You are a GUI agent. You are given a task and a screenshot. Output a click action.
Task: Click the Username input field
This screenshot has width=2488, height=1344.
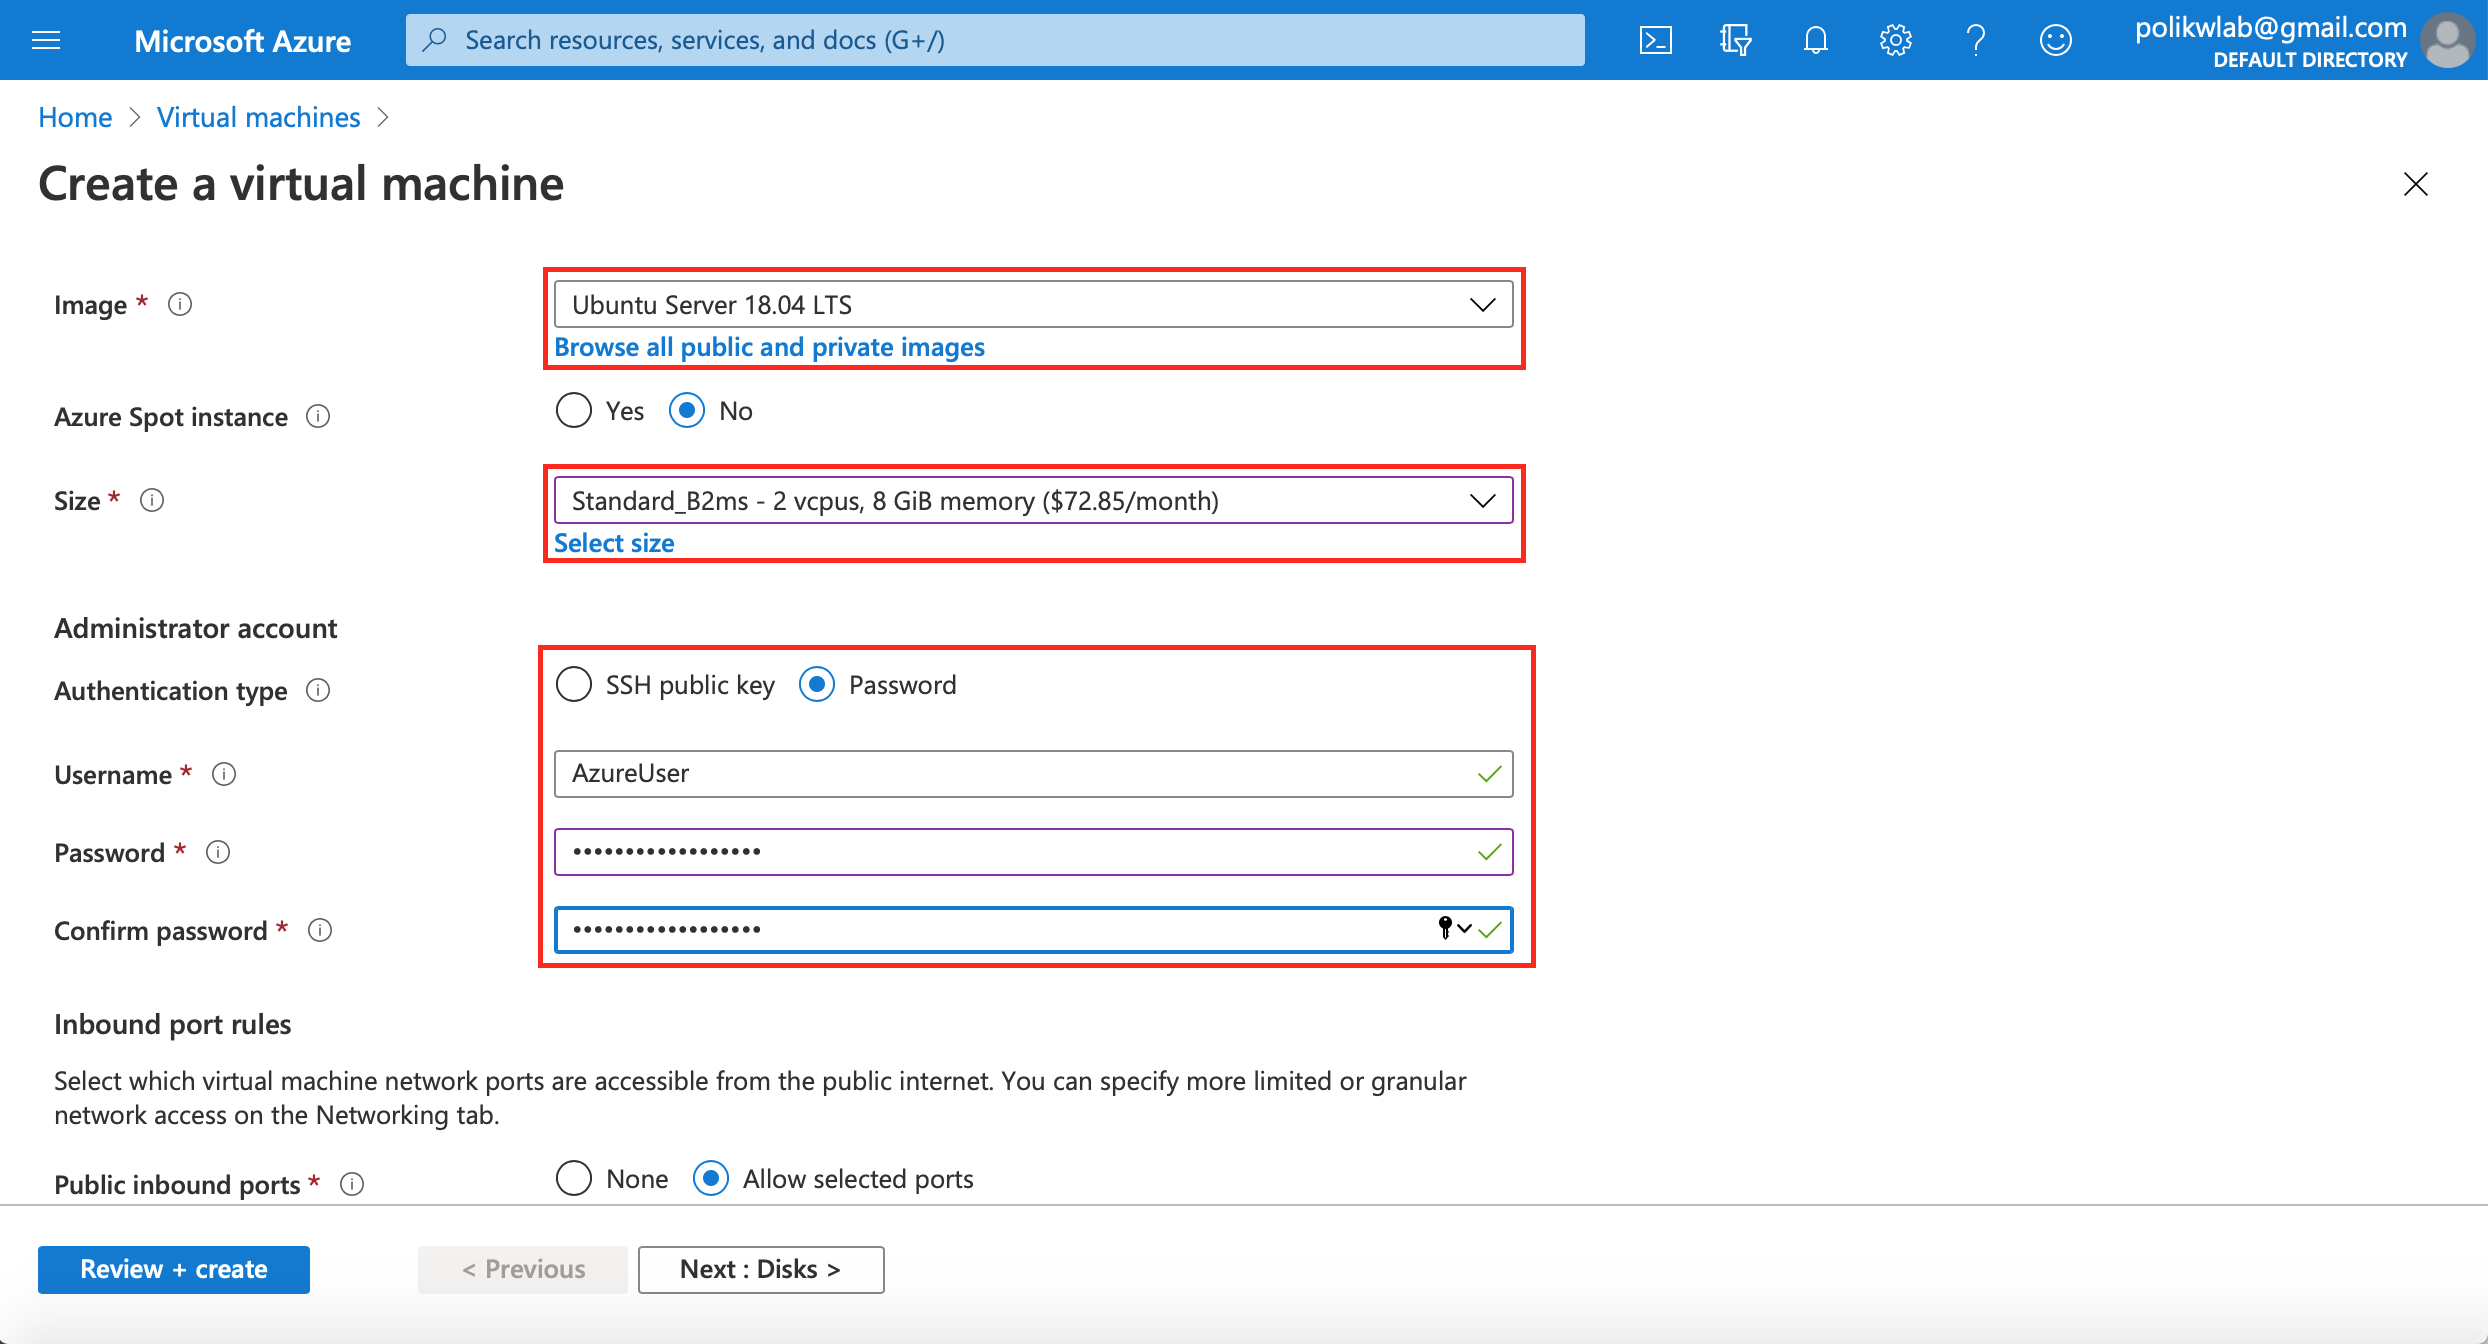1032,773
